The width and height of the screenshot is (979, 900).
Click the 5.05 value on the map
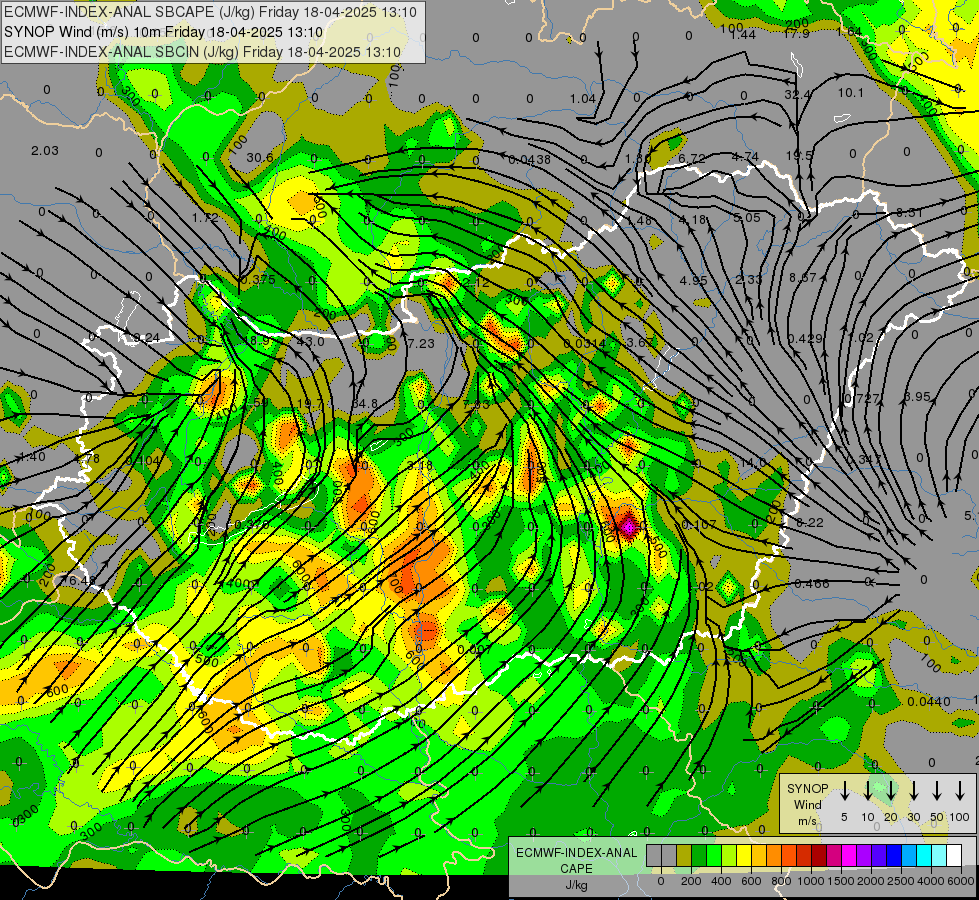[x=747, y=217]
